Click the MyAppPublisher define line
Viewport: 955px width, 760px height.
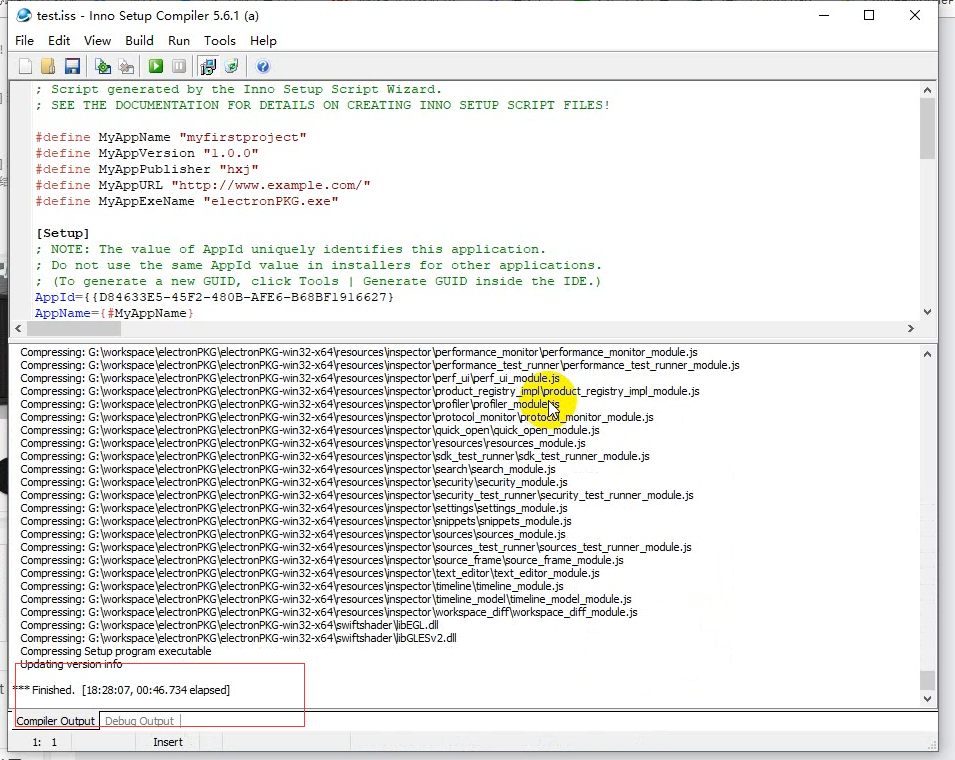147,169
